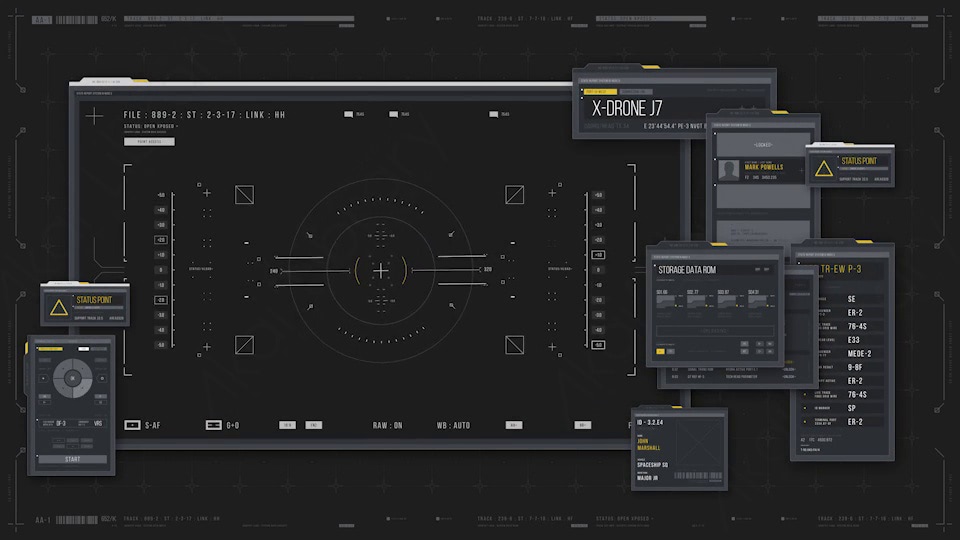Click the 0 mark on the left vertical scale
The height and width of the screenshot is (540, 960).
(x=160, y=270)
